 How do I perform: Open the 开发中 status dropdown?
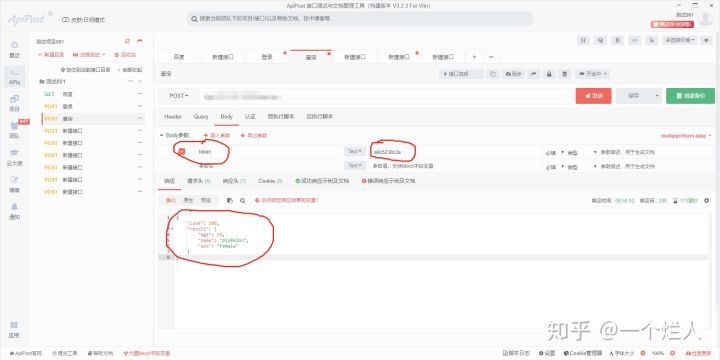(x=593, y=74)
